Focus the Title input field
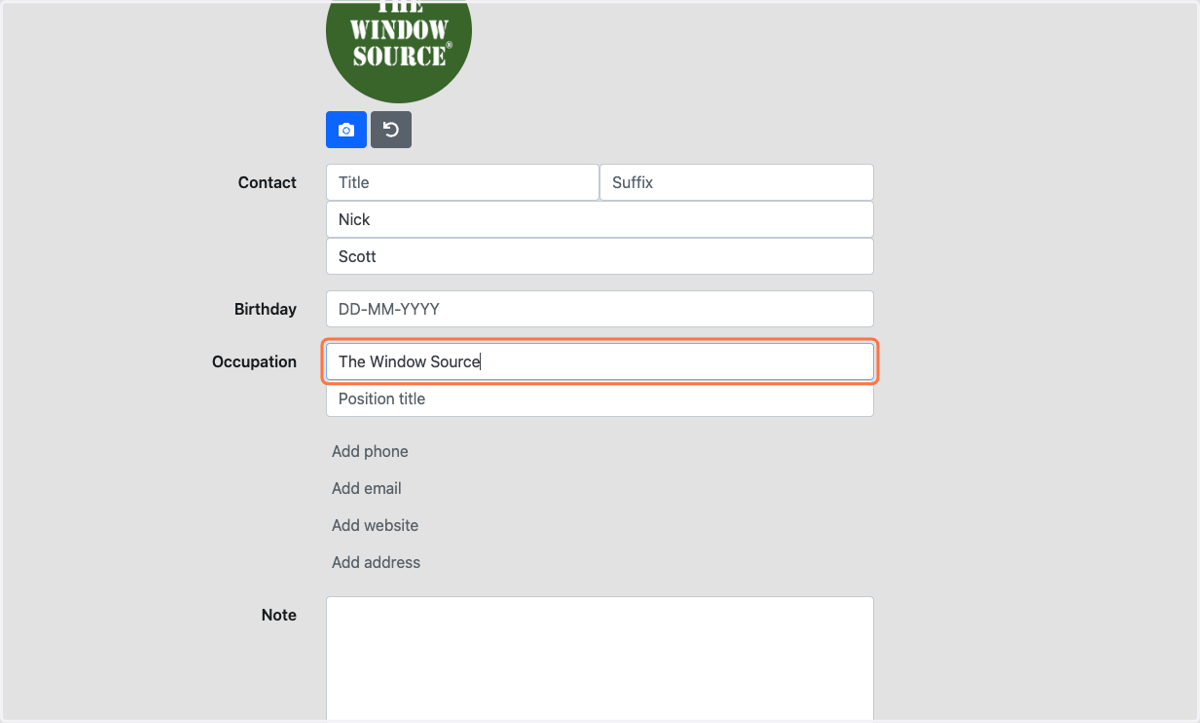 (x=462, y=182)
